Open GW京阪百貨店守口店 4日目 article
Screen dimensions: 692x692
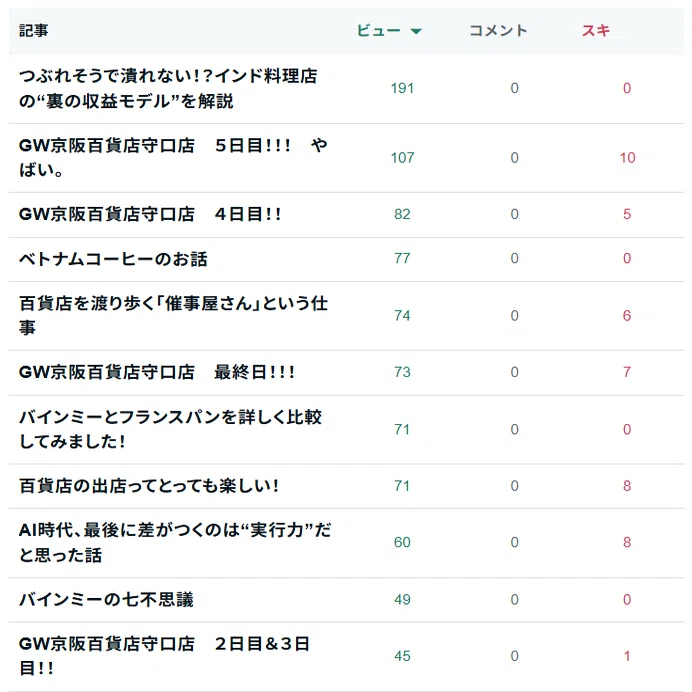[x=150, y=214]
